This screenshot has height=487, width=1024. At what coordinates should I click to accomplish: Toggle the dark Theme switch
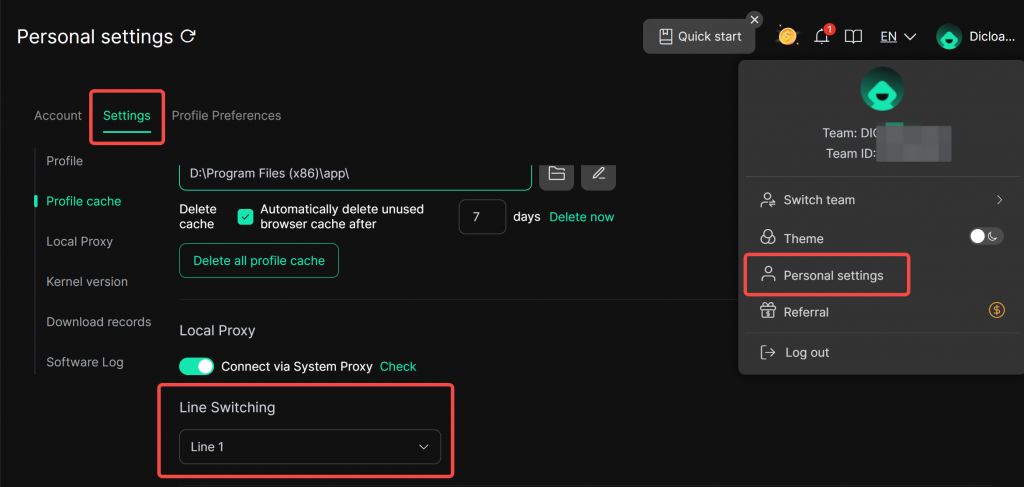[x=986, y=237]
